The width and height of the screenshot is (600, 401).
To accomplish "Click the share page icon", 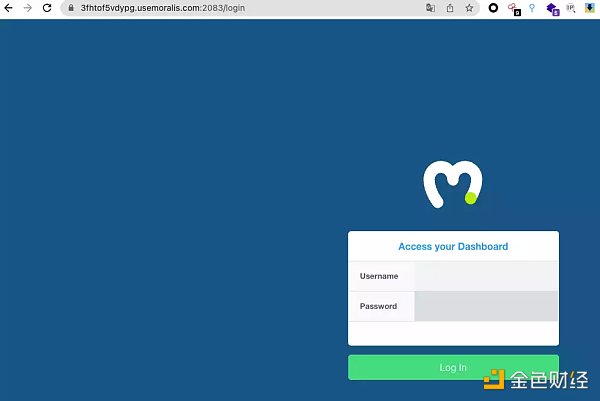I will pyautogui.click(x=450, y=8).
